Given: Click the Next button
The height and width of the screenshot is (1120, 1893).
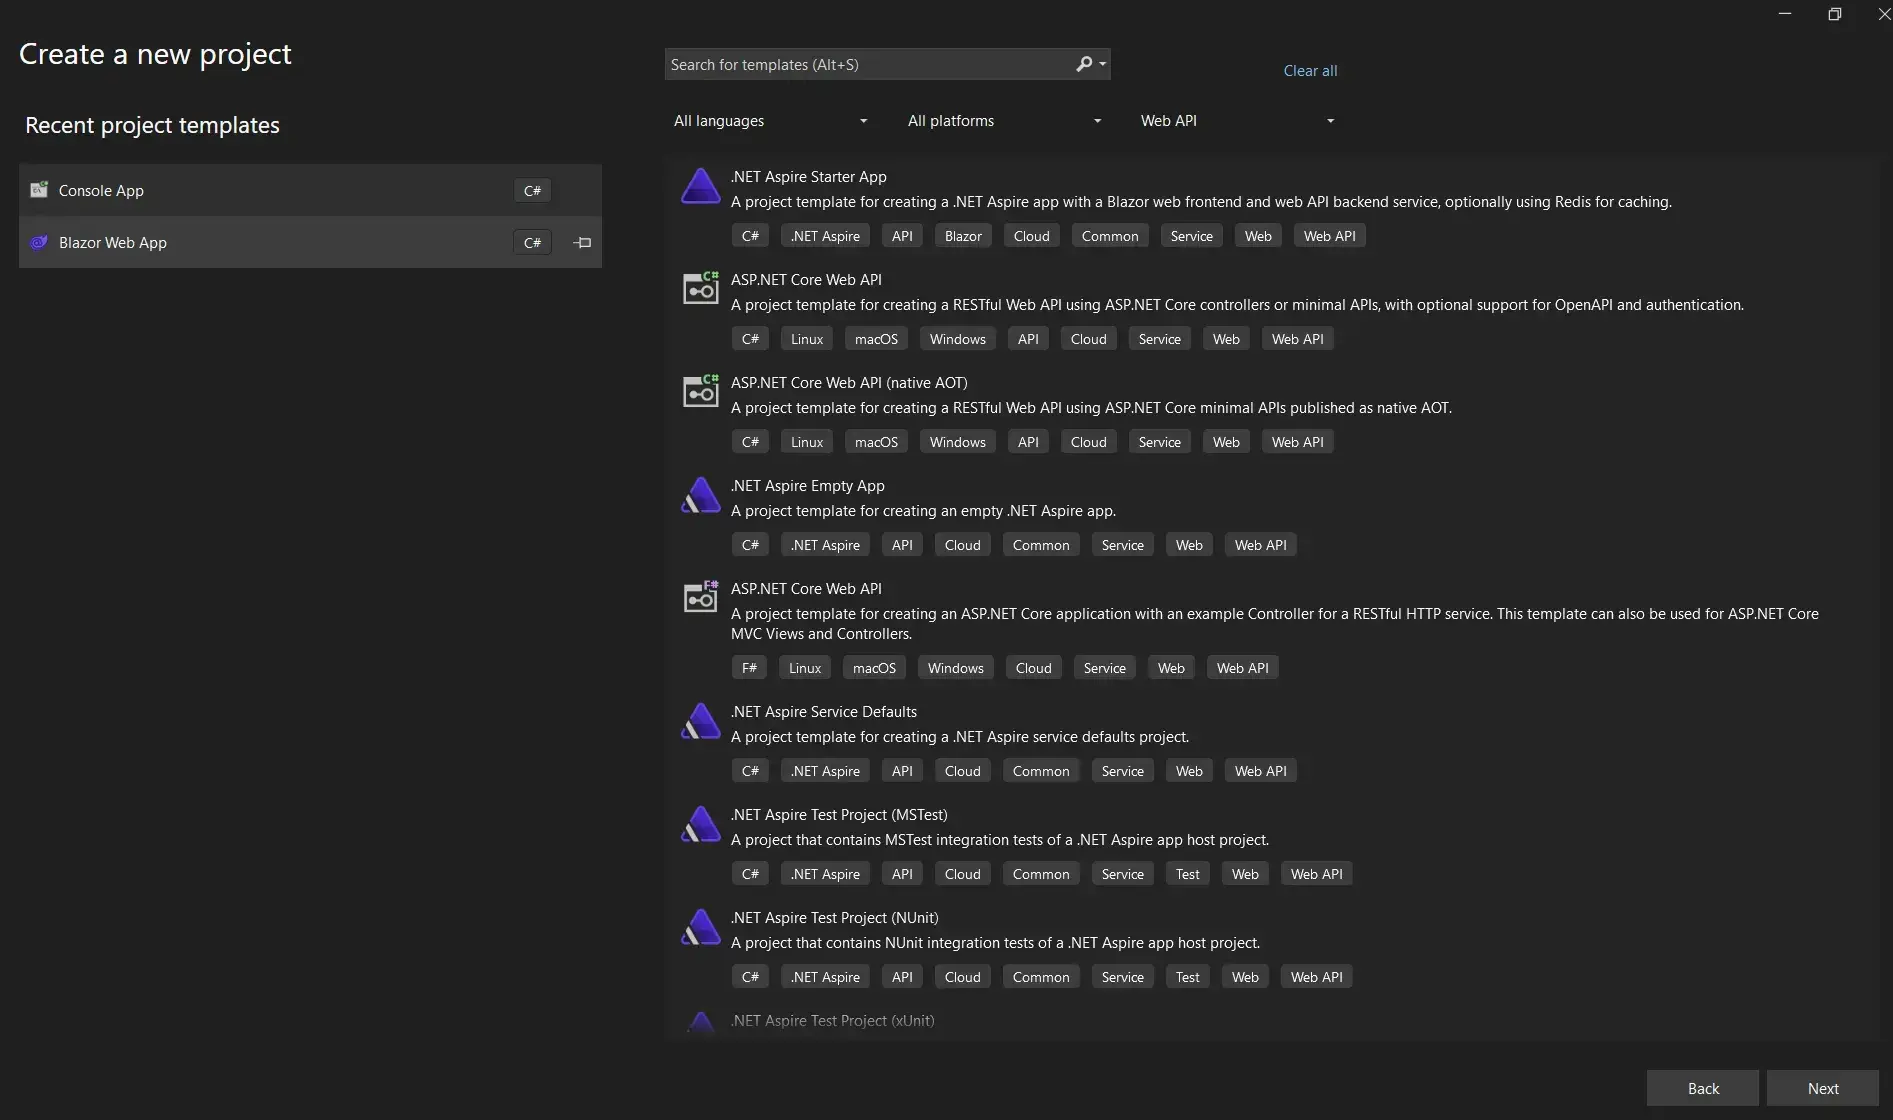Looking at the screenshot, I should click(1822, 1088).
